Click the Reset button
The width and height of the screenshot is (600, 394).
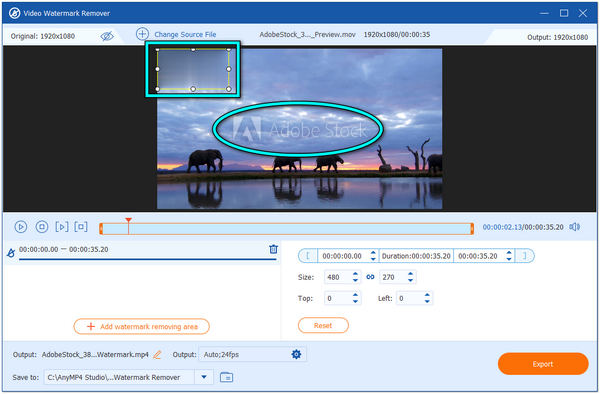(x=323, y=326)
